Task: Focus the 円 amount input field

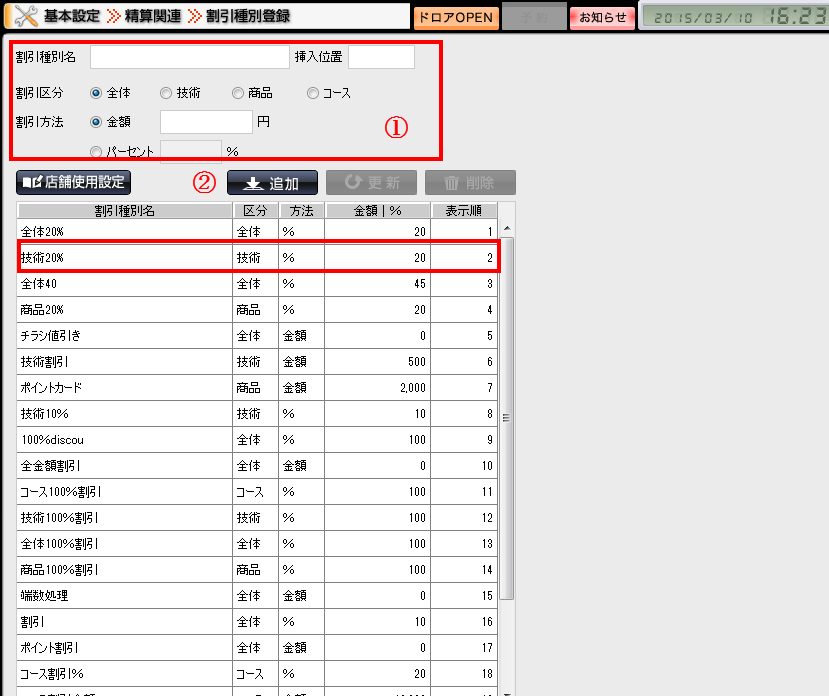Action: (x=206, y=122)
